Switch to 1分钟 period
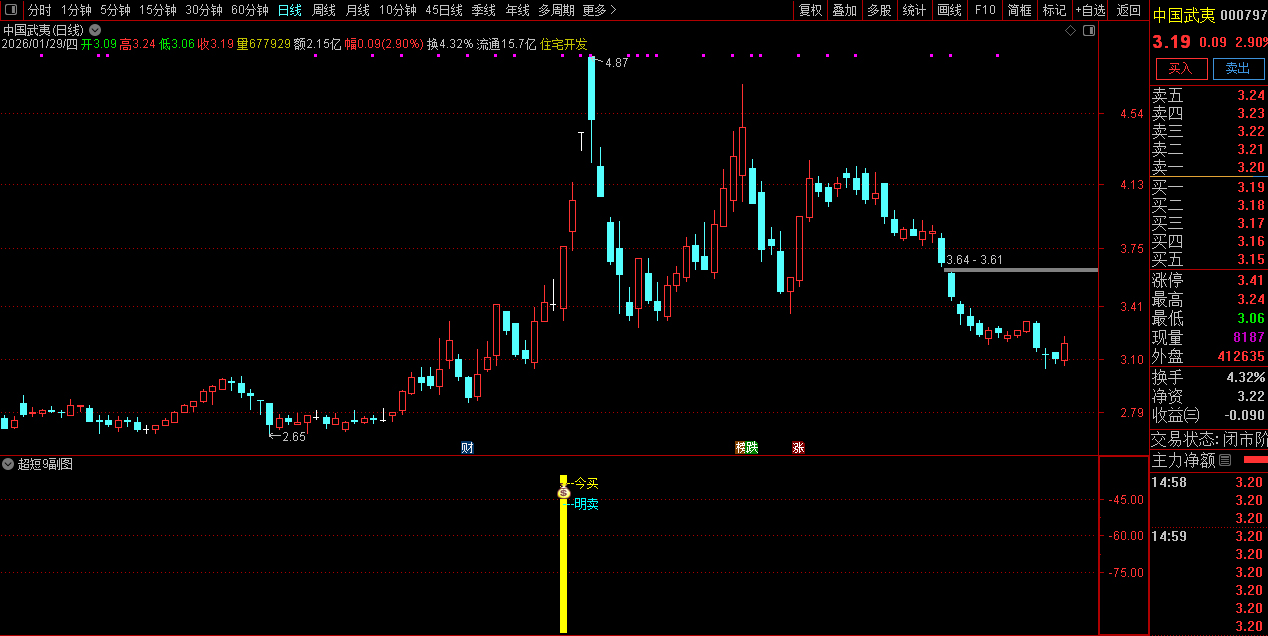The width and height of the screenshot is (1268, 636). [x=76, y=10]
